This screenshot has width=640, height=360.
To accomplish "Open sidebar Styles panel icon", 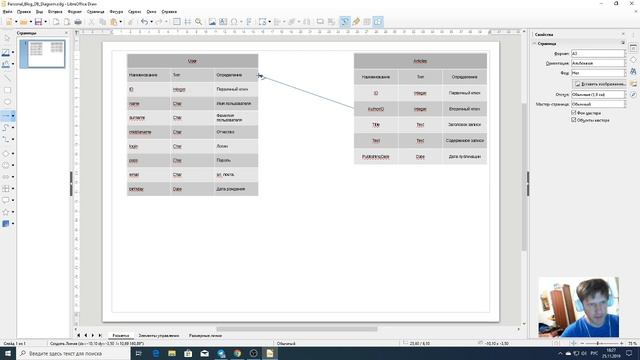I will pyautogui.click(x=633, y=71).
